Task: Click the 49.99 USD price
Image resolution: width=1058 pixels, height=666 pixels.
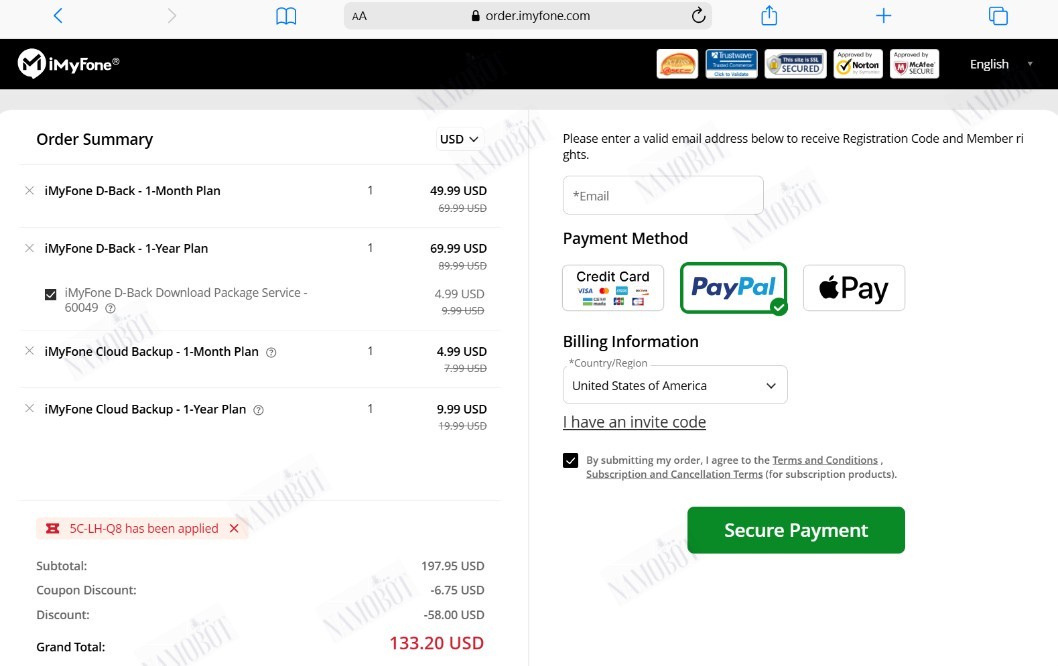Action: (x=458, y=191)
